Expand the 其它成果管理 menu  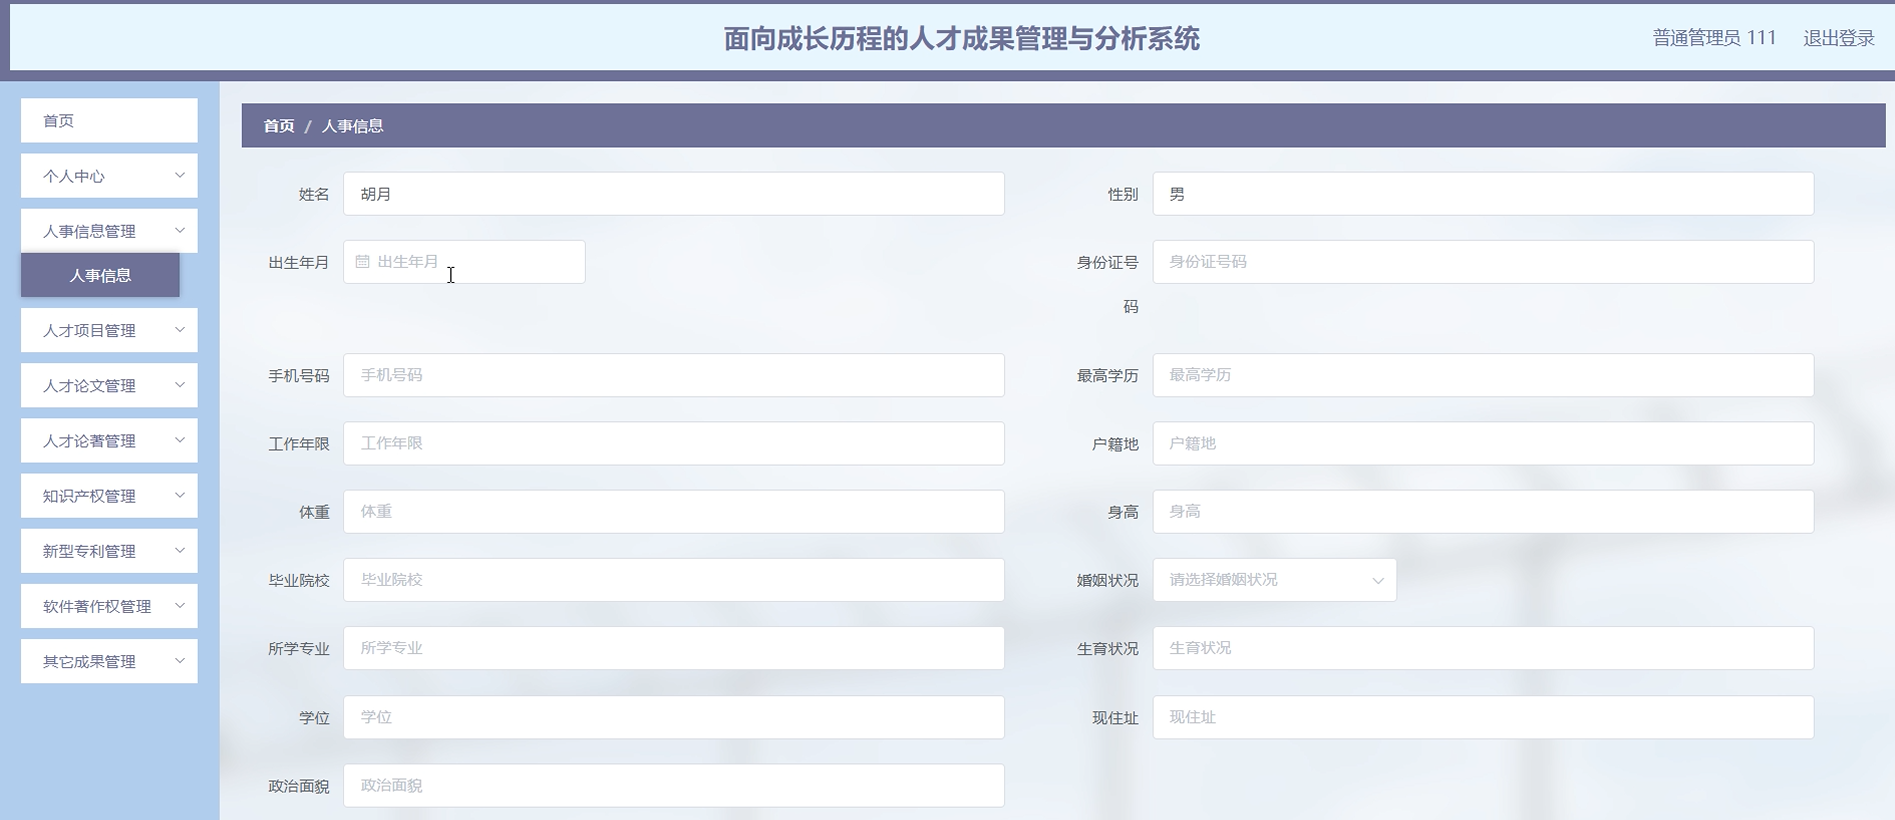click(109, 661)
